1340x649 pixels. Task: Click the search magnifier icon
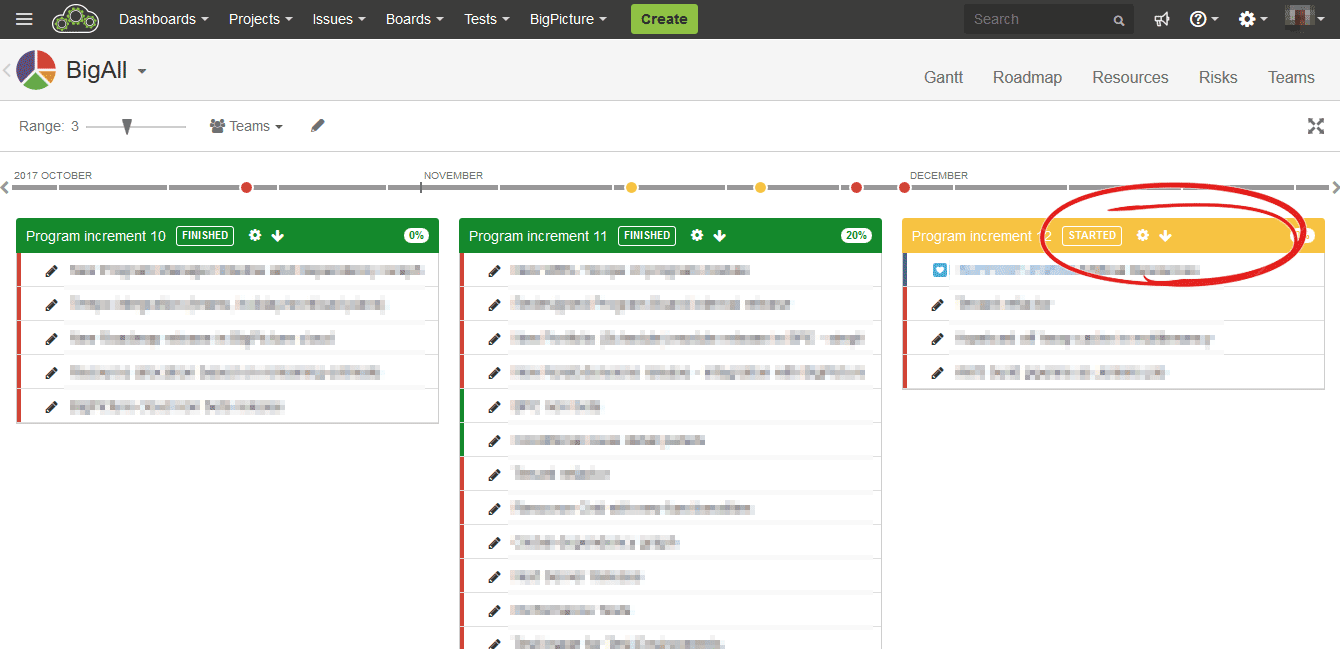(1119, 20)
